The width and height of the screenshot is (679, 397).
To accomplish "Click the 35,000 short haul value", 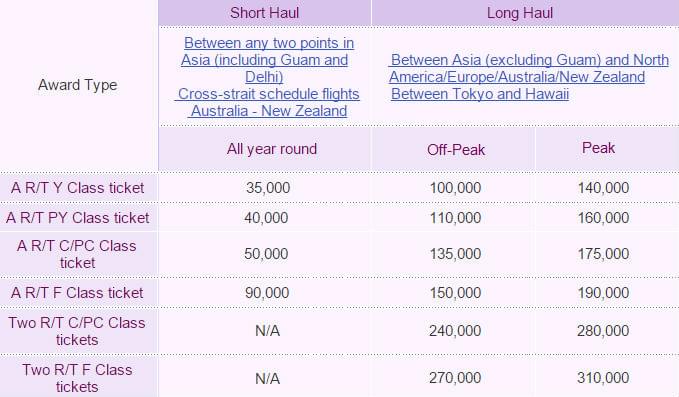I will click(268, 188).
